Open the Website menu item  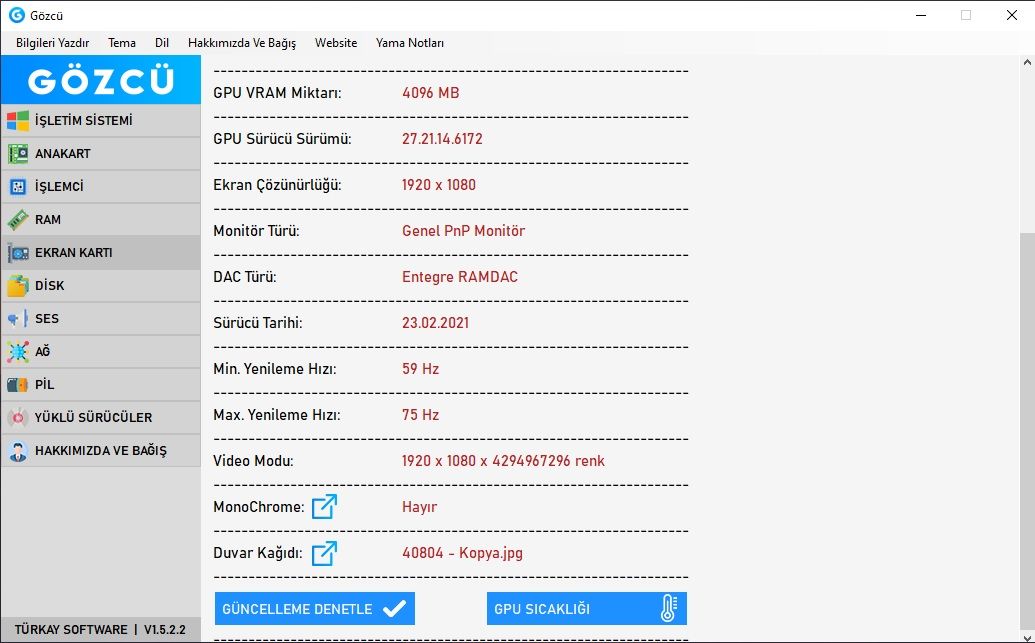(x=336, y=43)
